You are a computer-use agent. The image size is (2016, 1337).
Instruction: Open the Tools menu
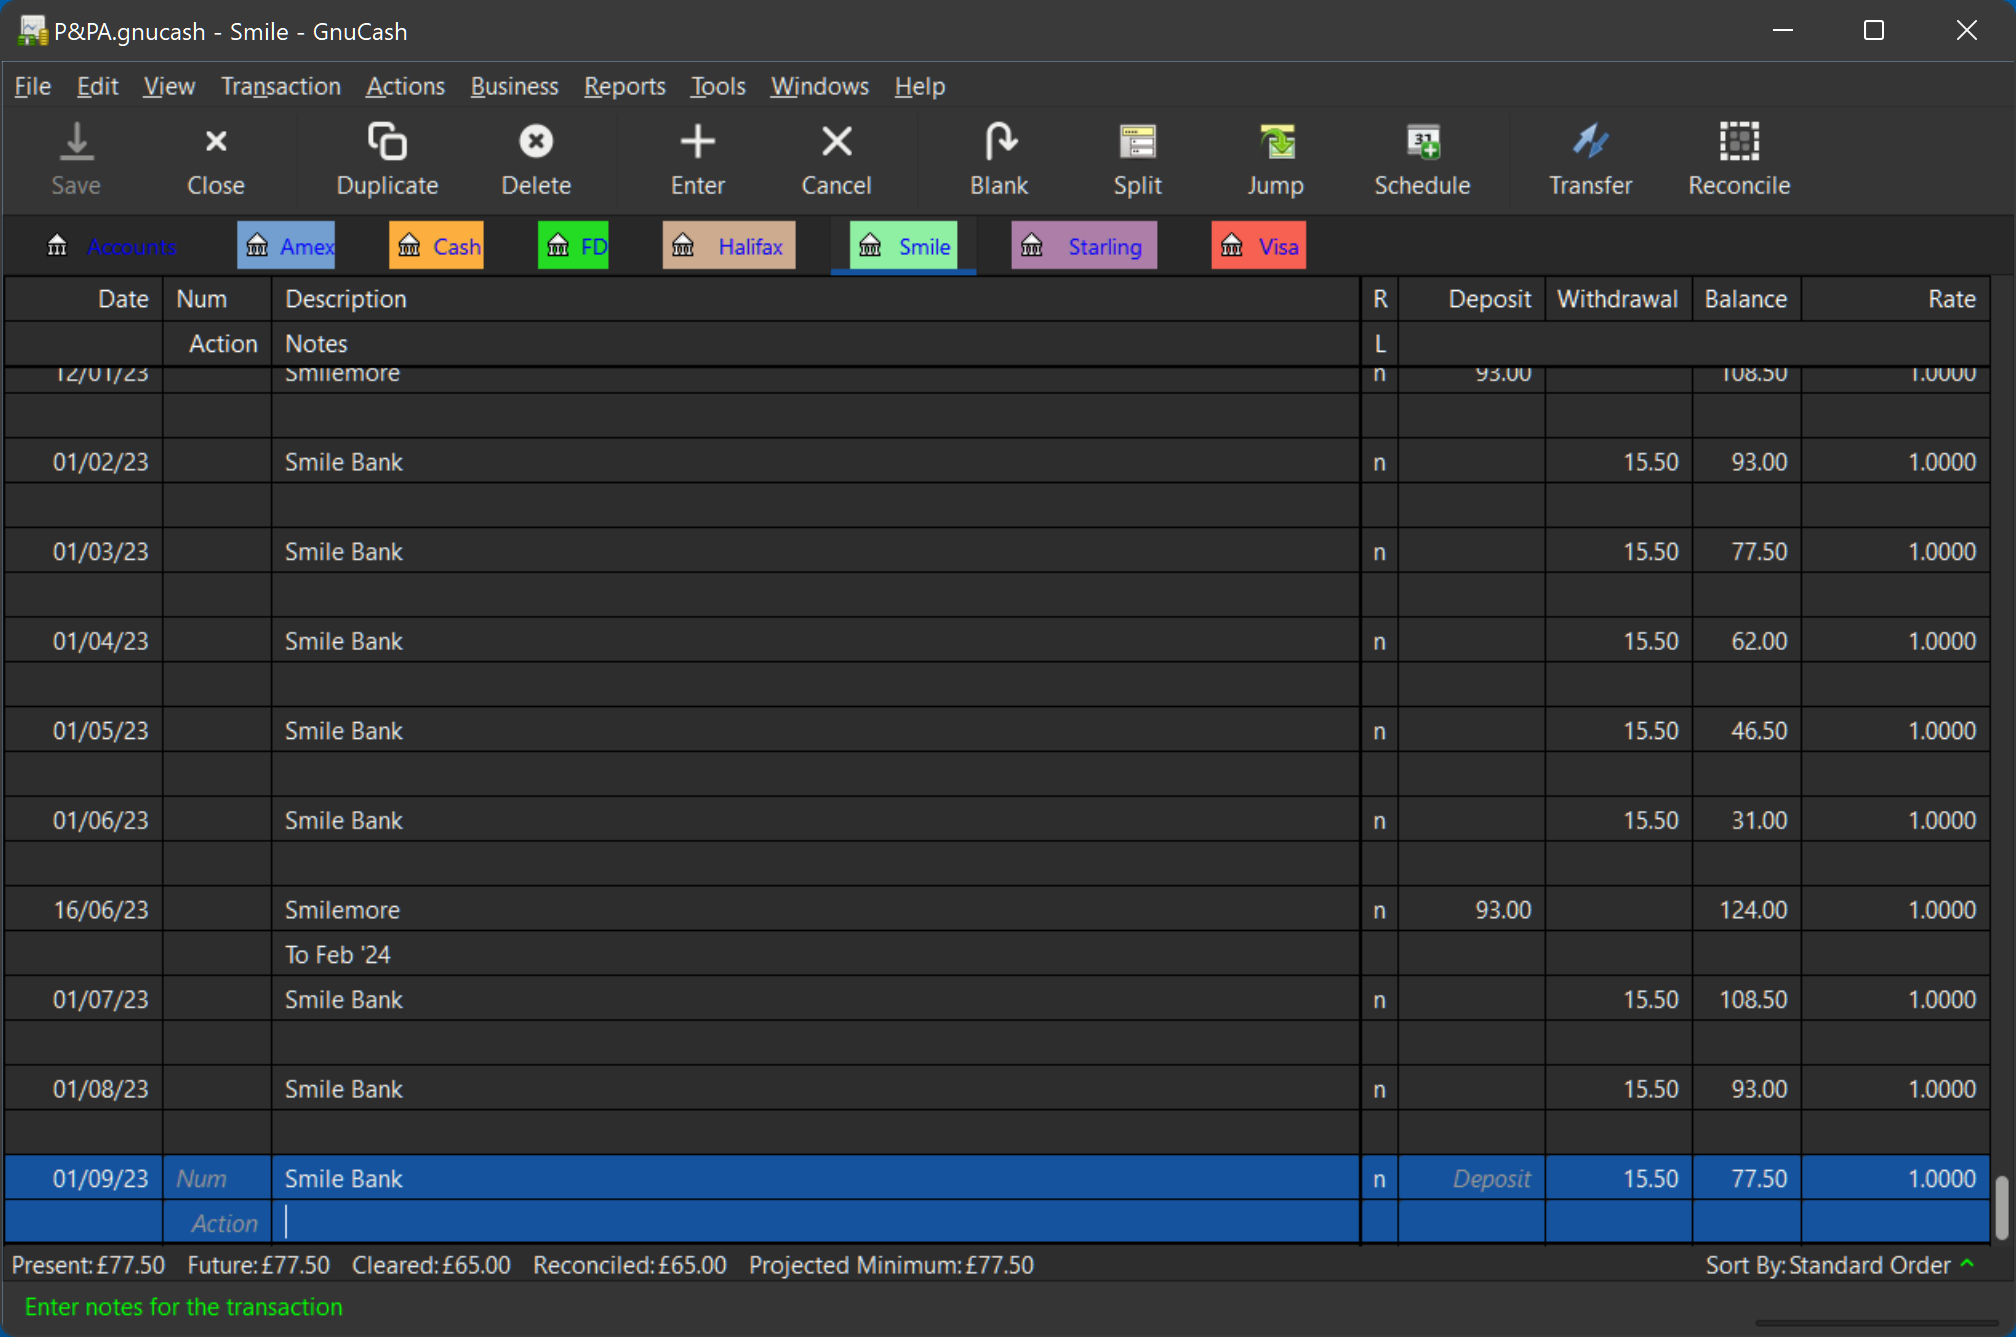[718, 87]
